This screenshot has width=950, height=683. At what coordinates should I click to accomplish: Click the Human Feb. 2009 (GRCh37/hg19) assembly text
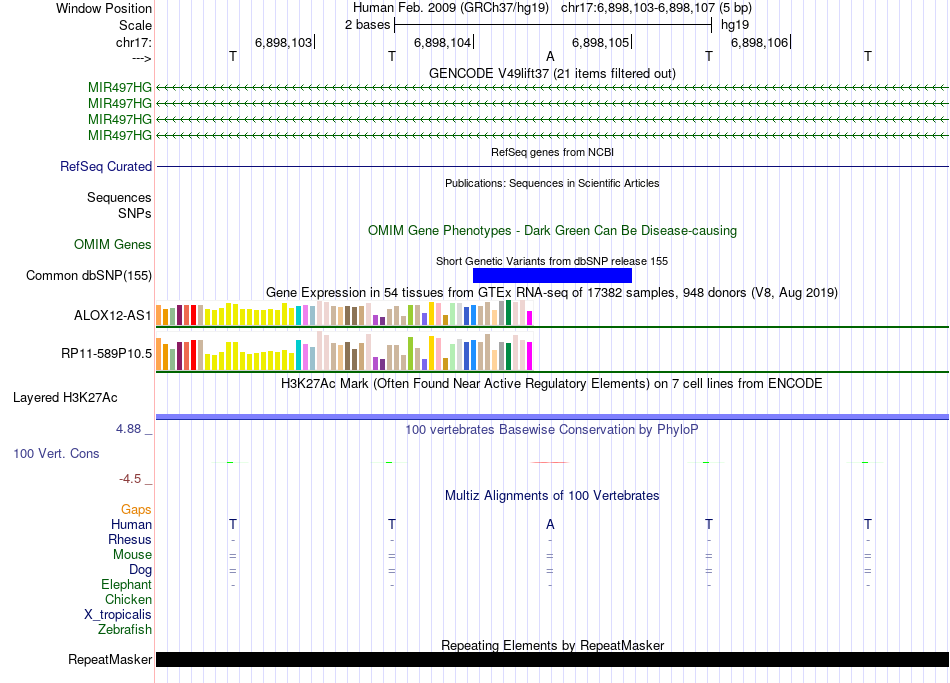tap(451, 8)
